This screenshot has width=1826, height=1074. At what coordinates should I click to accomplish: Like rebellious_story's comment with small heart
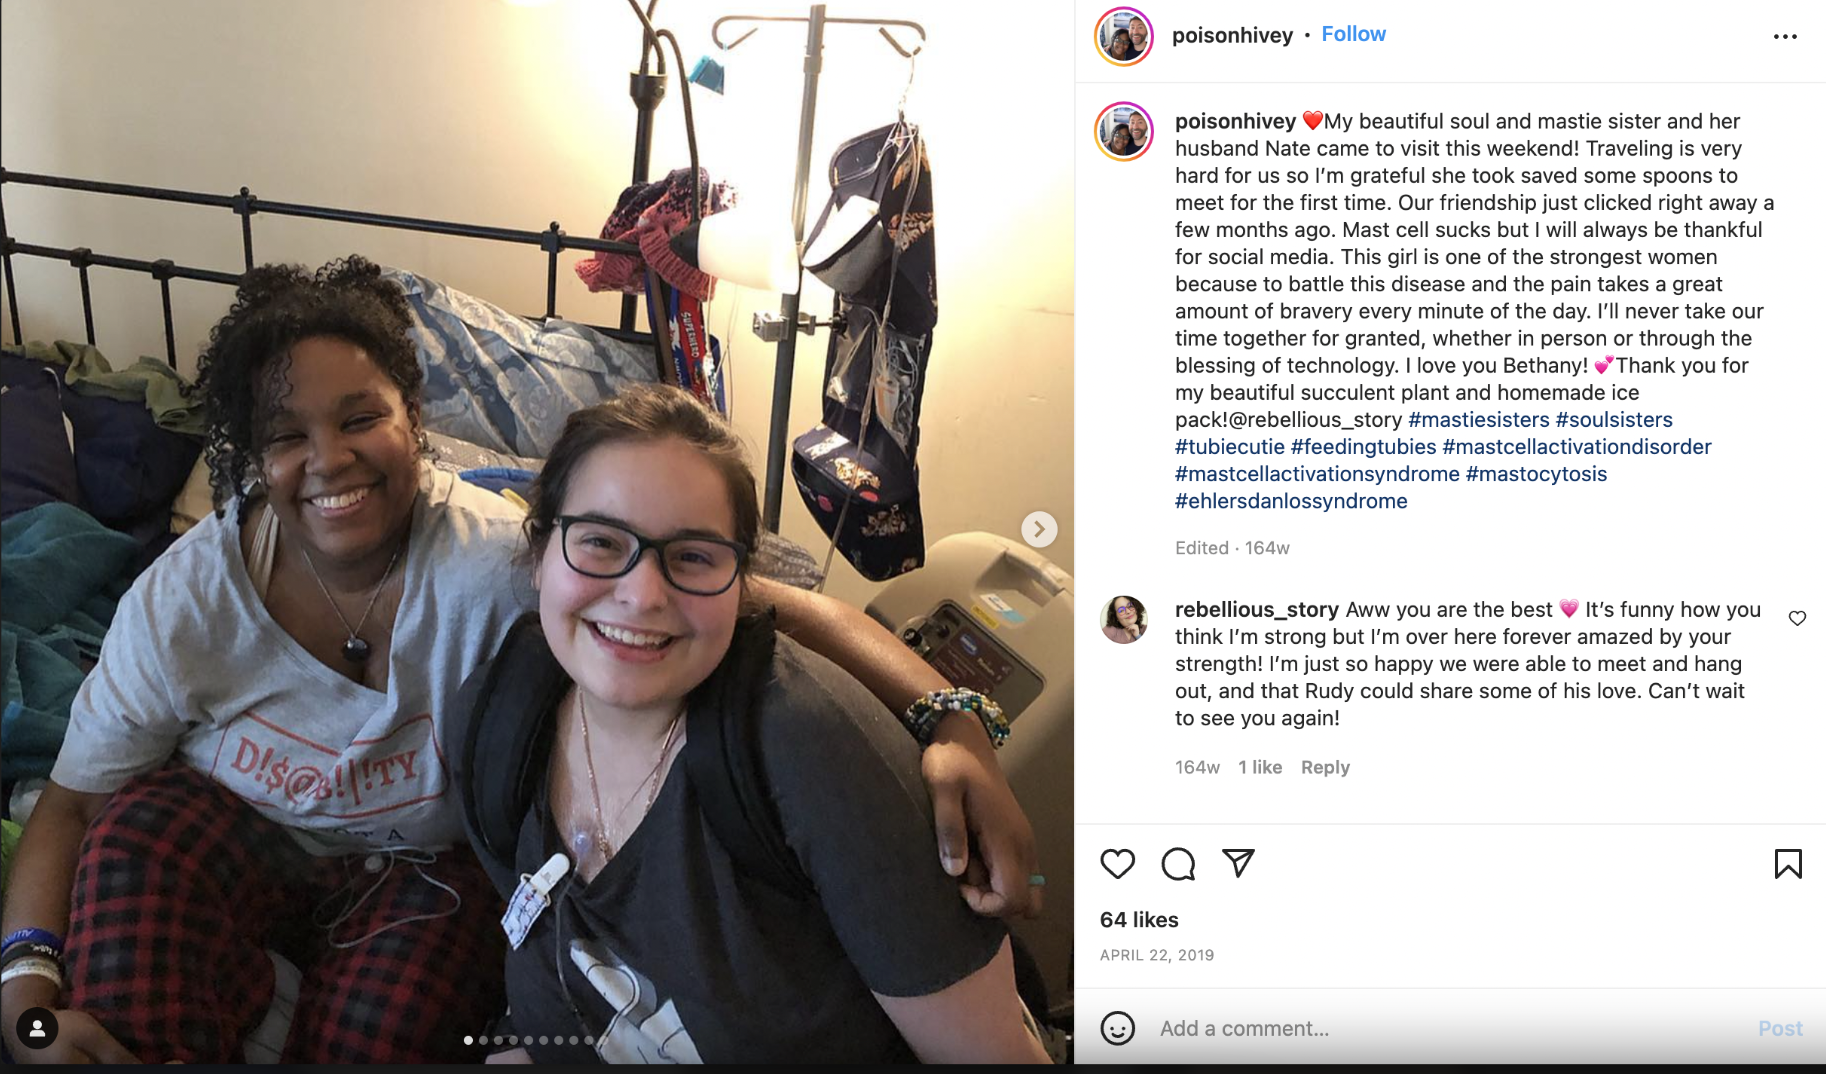pos(1797,618)
